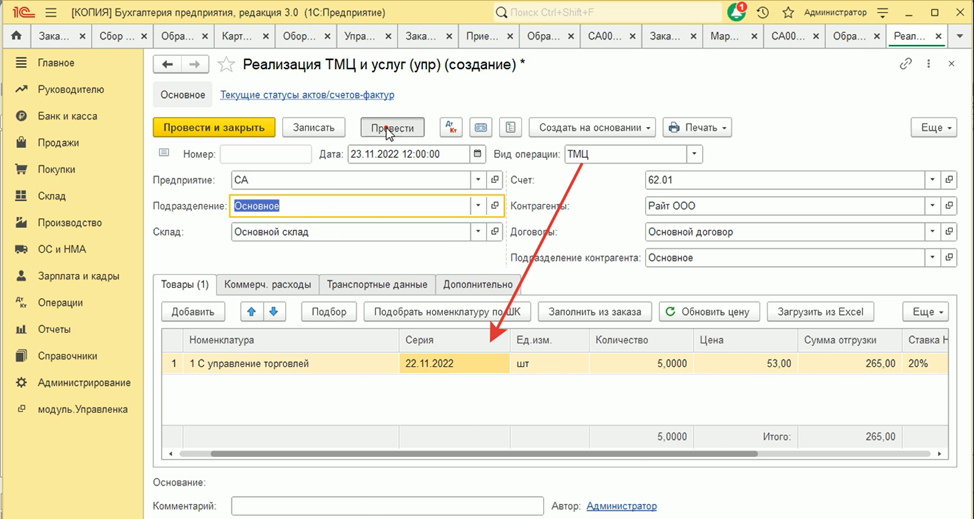The image size is (974, 519).
Task: Open table Еще menu button
Action: pos(926,312)
